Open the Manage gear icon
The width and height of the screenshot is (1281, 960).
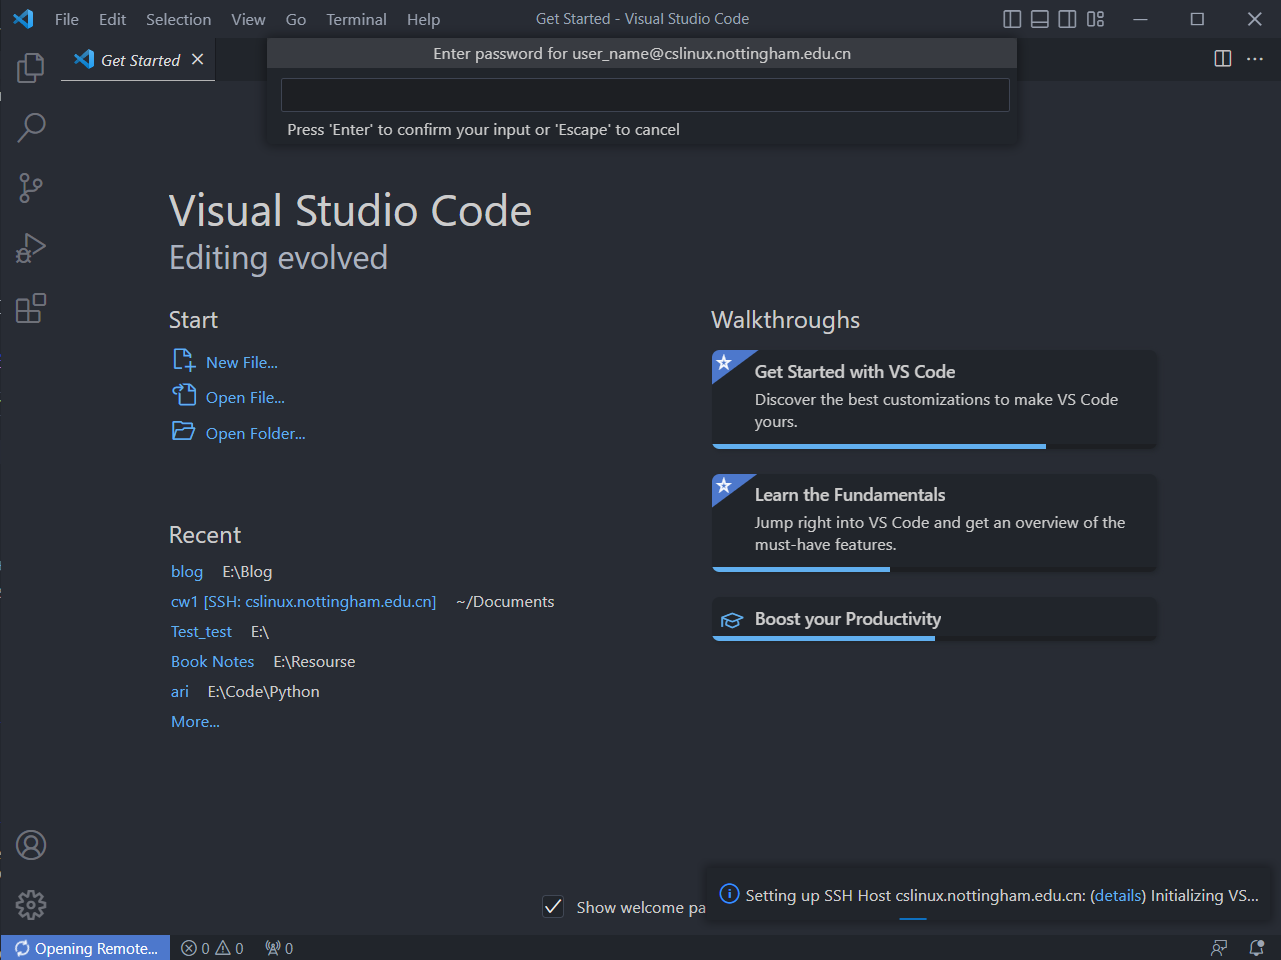pos(31,905)
